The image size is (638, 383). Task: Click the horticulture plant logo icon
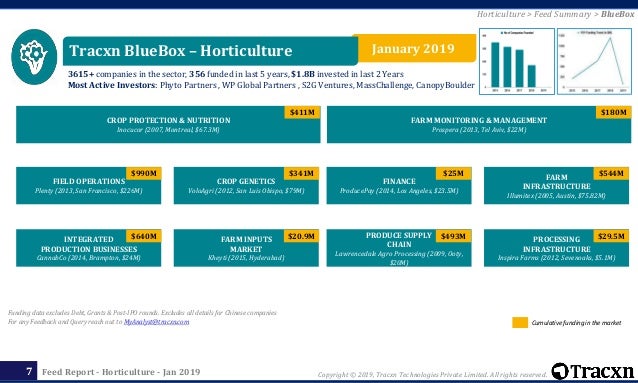(x=34, y=57)
